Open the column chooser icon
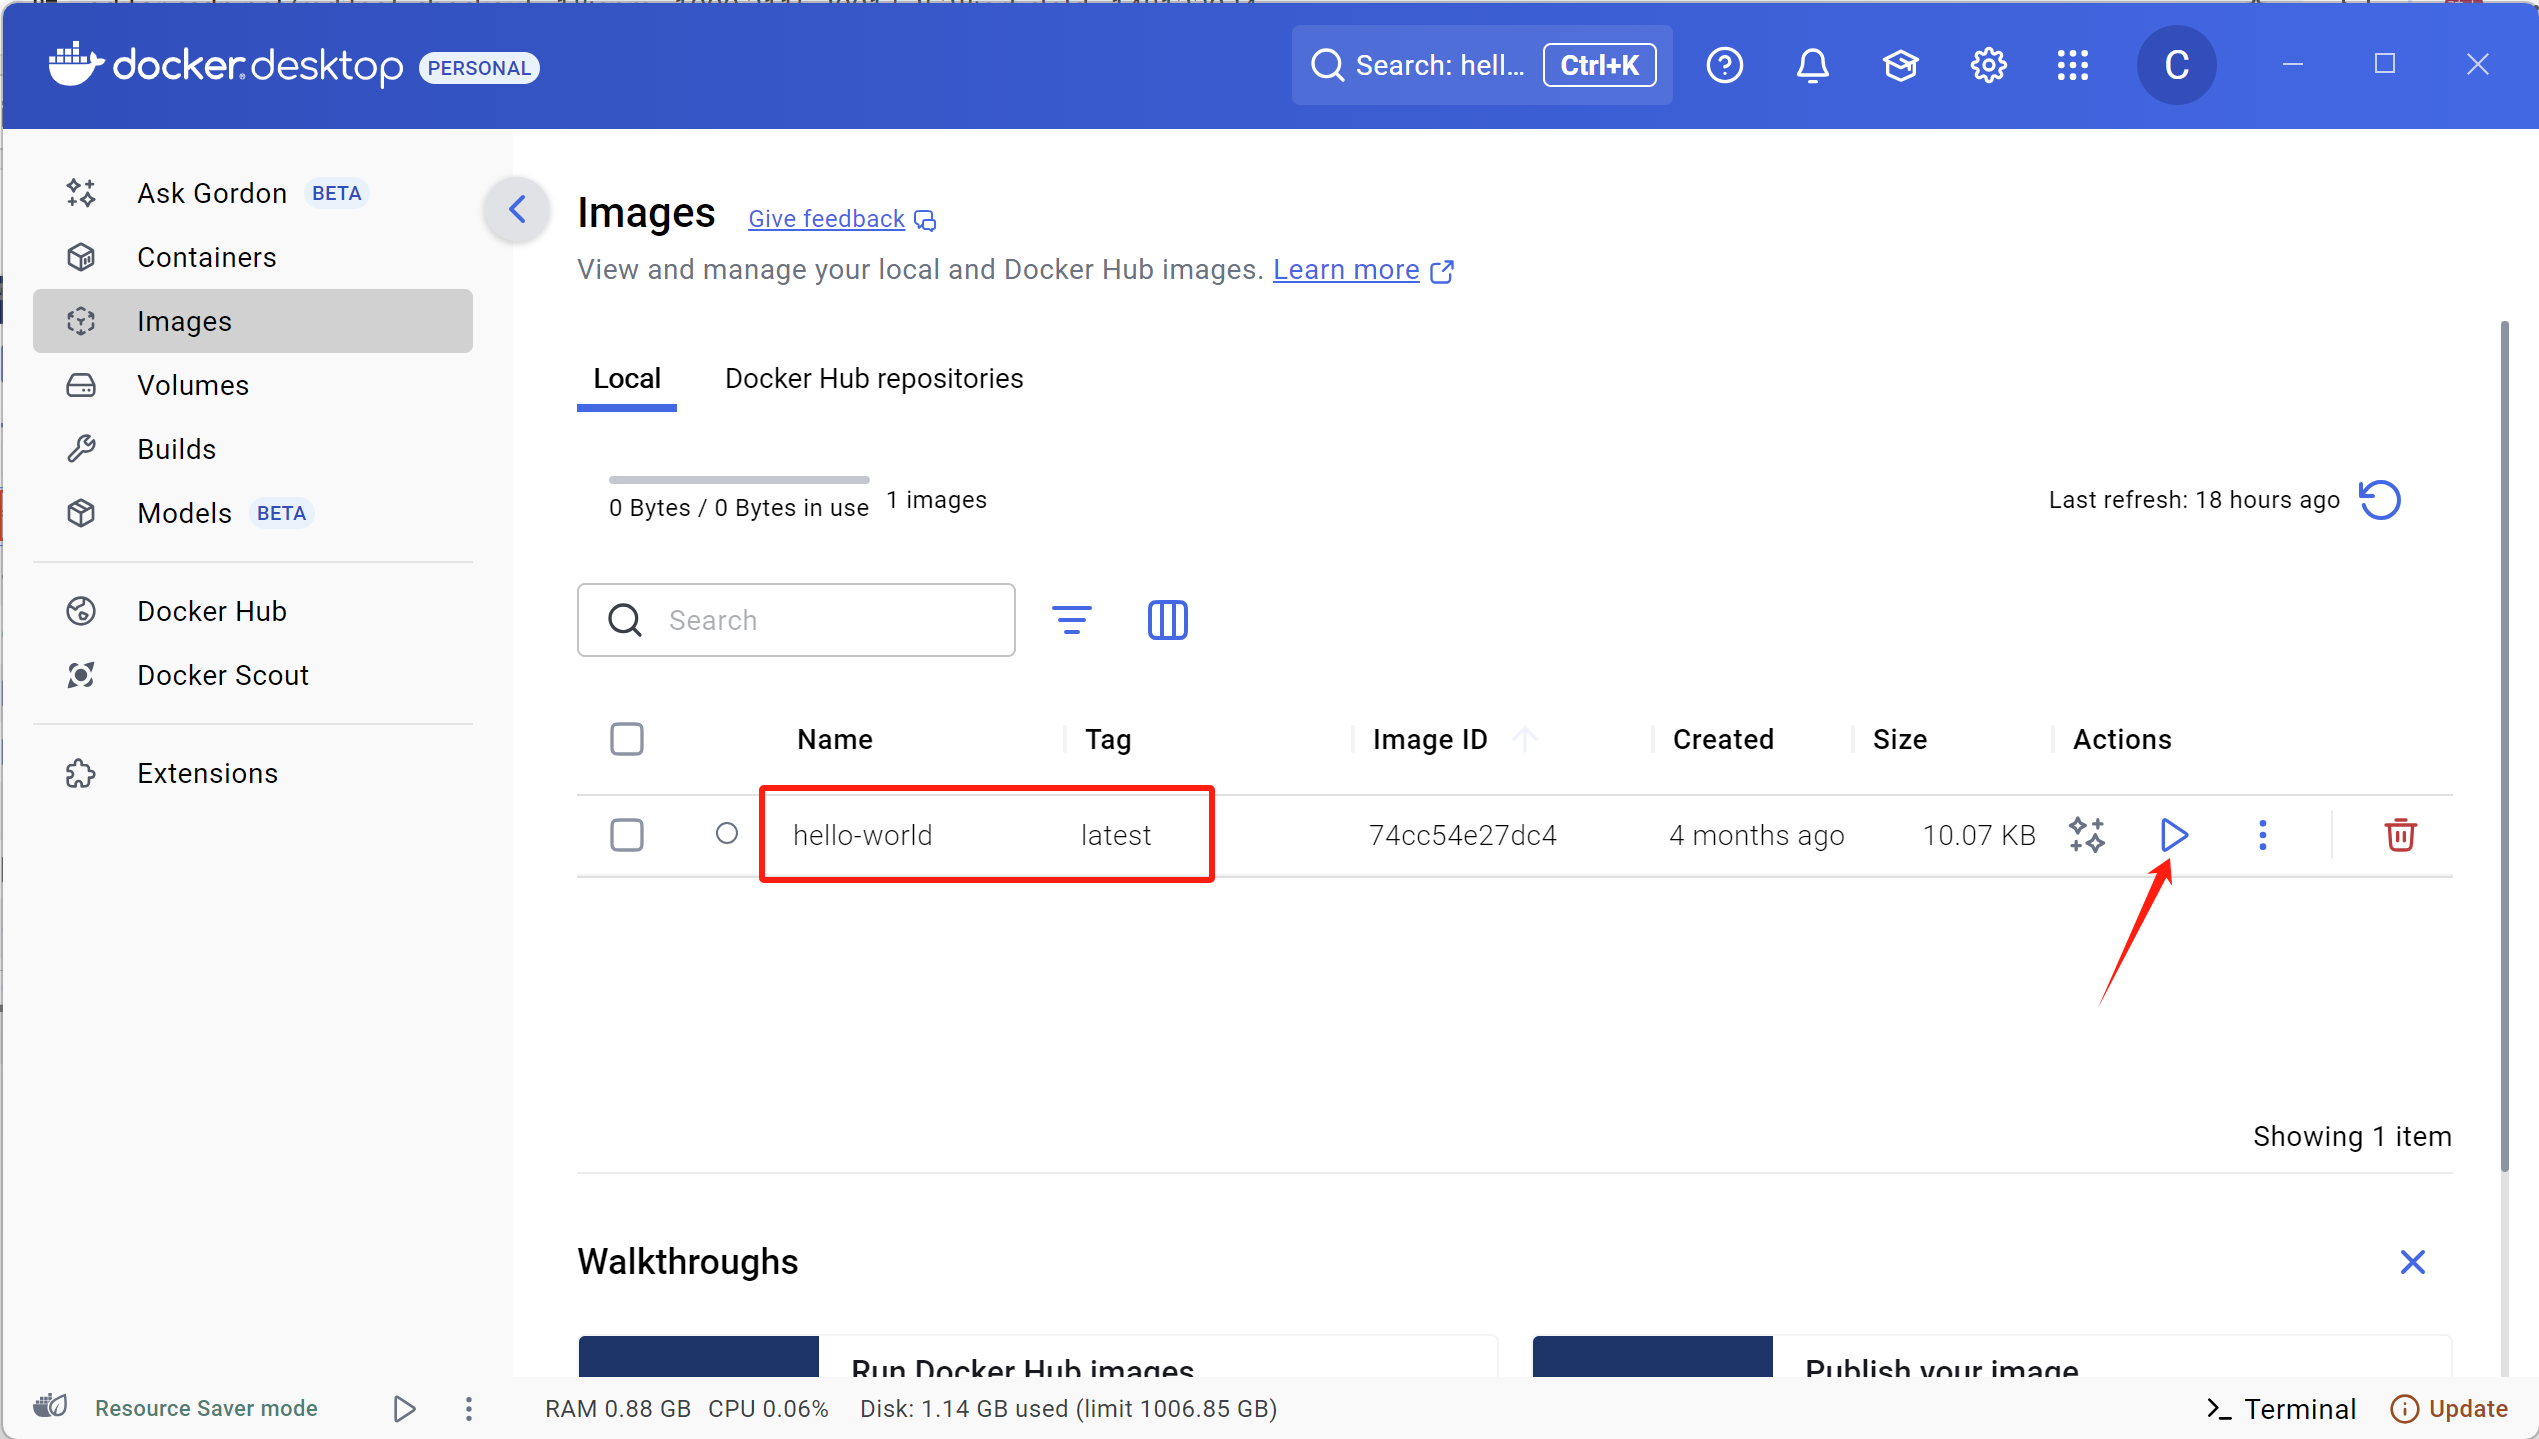The image size is (2539, 1439). click(1167, 620)
